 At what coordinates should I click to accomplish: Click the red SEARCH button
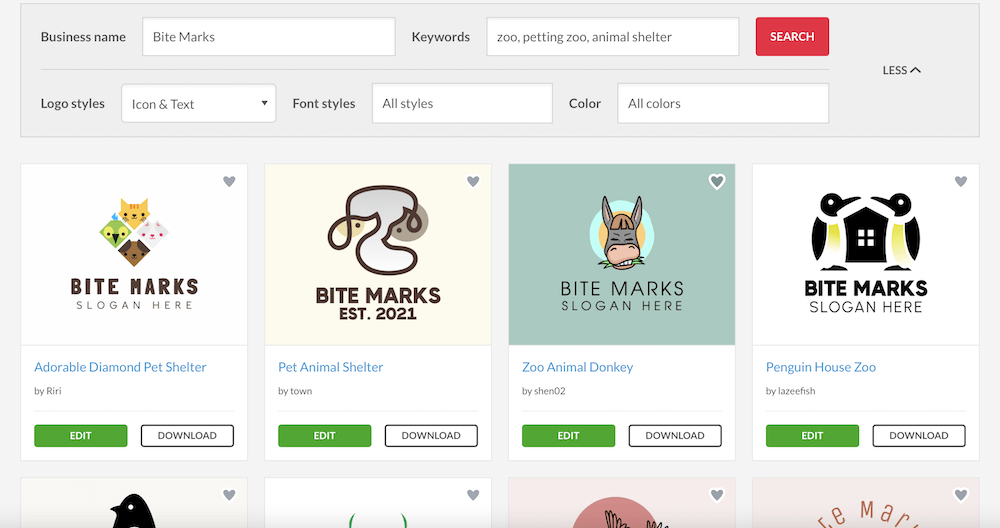click(x=792, y=36)
